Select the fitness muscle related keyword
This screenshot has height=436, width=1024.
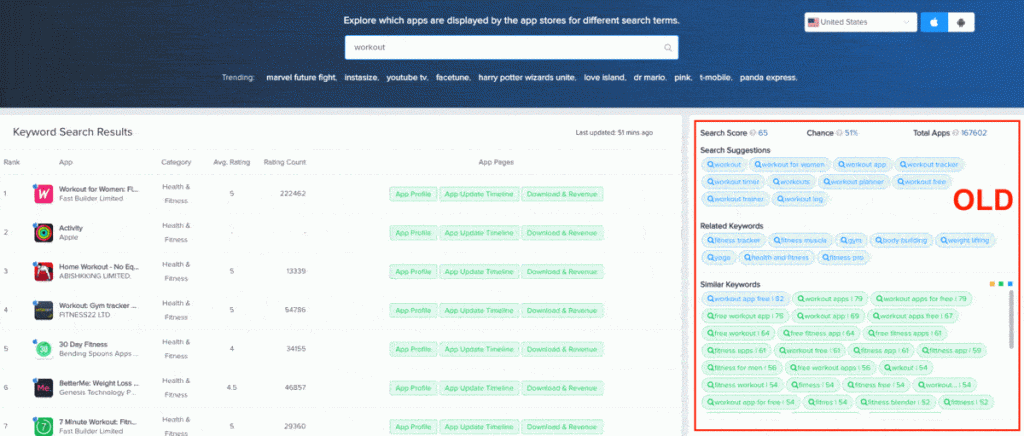(x=801, y=240)
